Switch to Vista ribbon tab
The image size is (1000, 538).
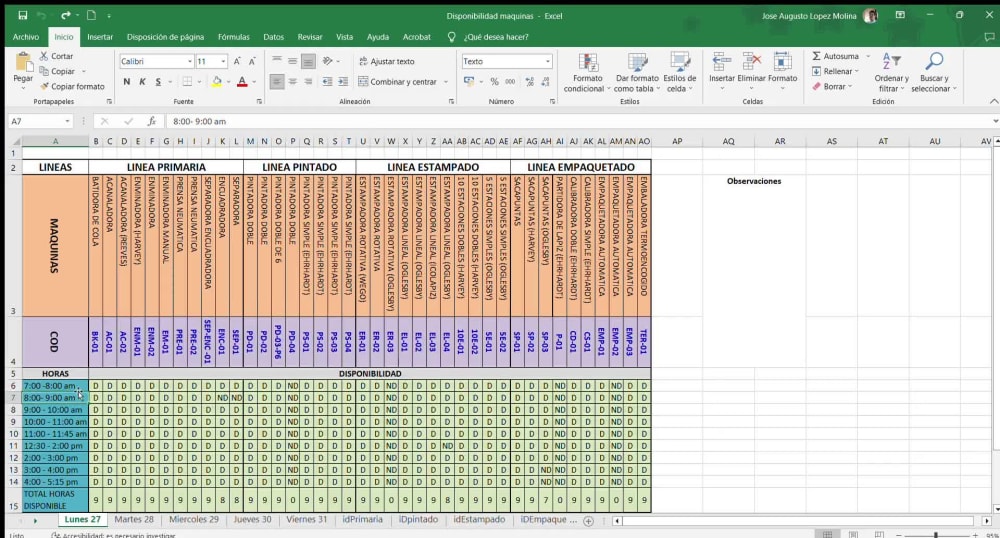pos(344,37)
